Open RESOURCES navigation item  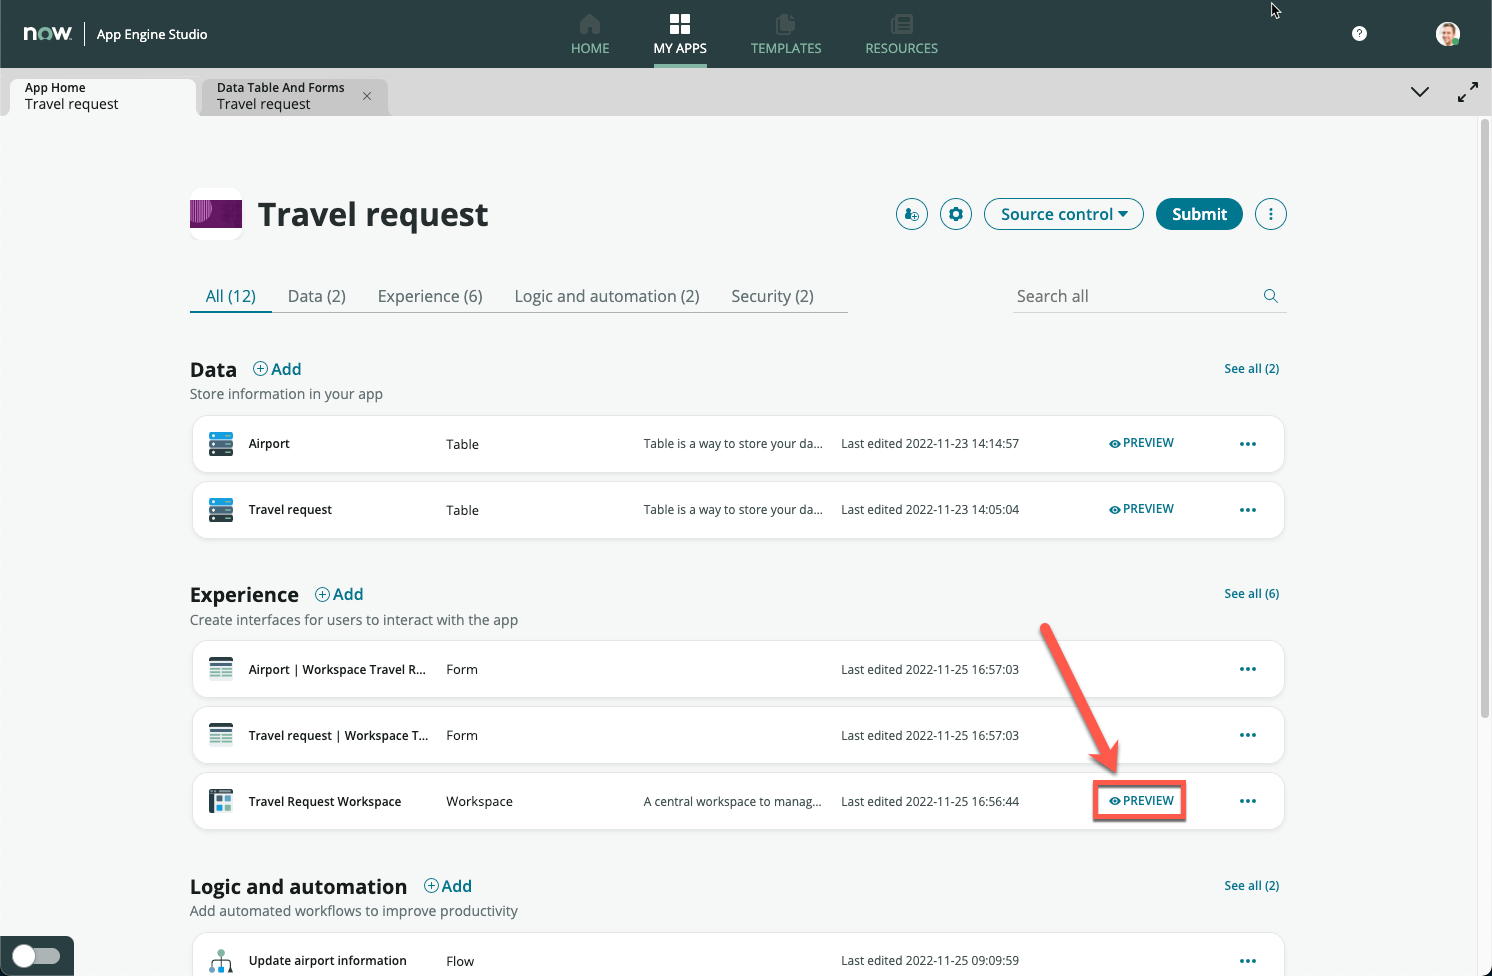901,35
